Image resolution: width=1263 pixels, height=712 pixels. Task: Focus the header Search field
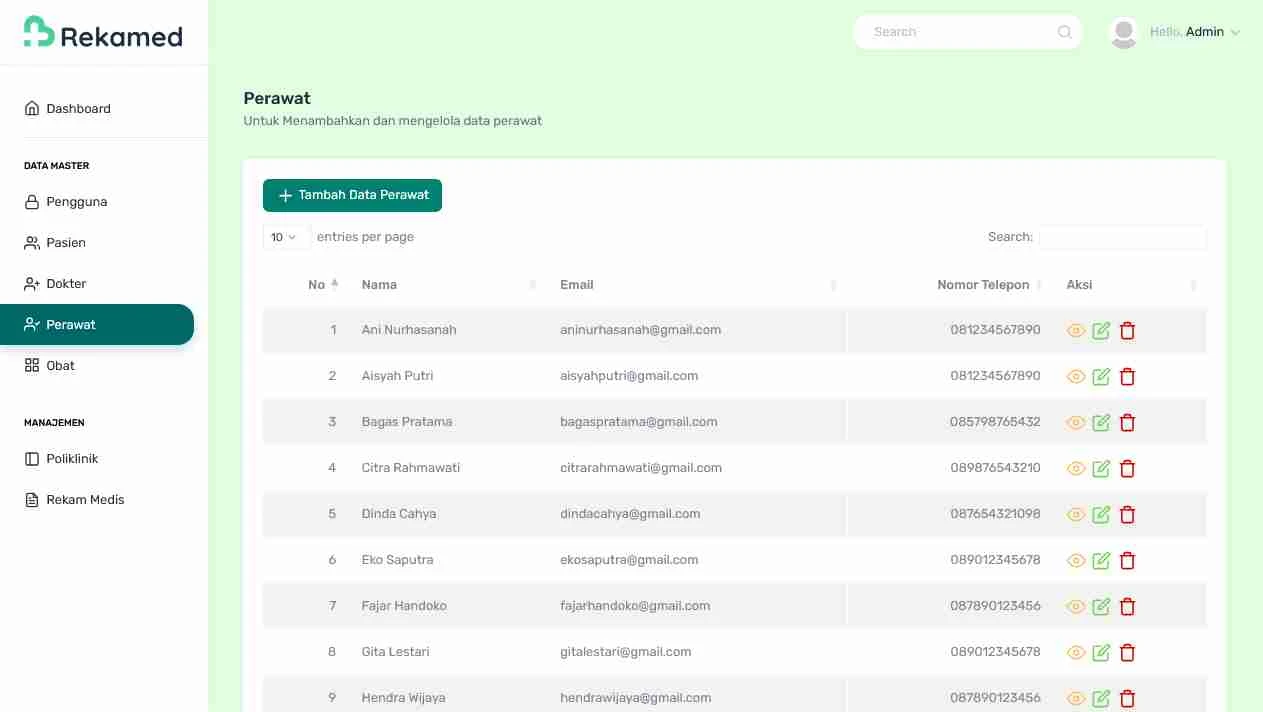pyautogui.click(x=968, y=32)
